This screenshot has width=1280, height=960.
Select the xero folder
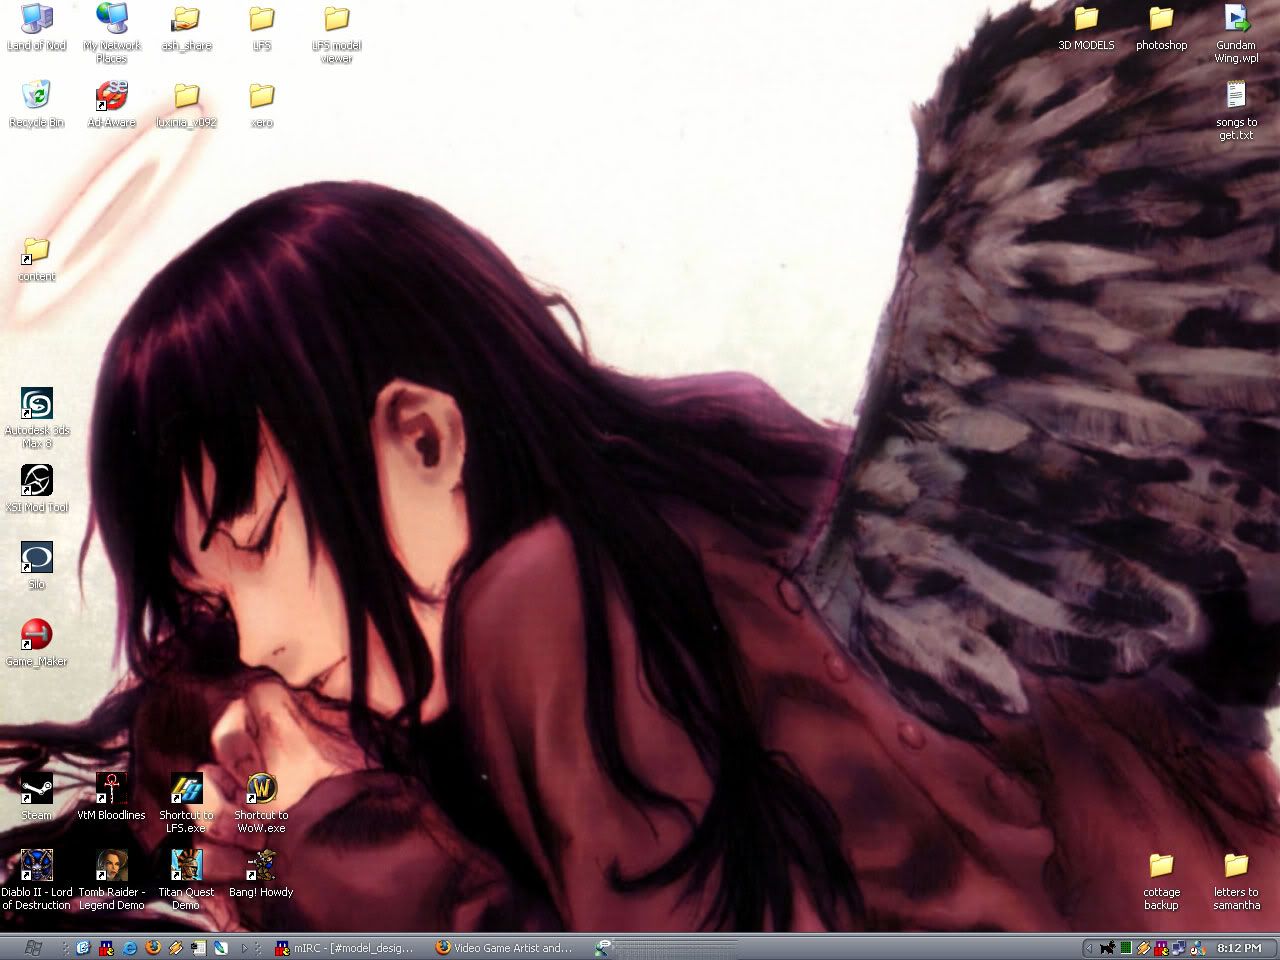point(262,104)
